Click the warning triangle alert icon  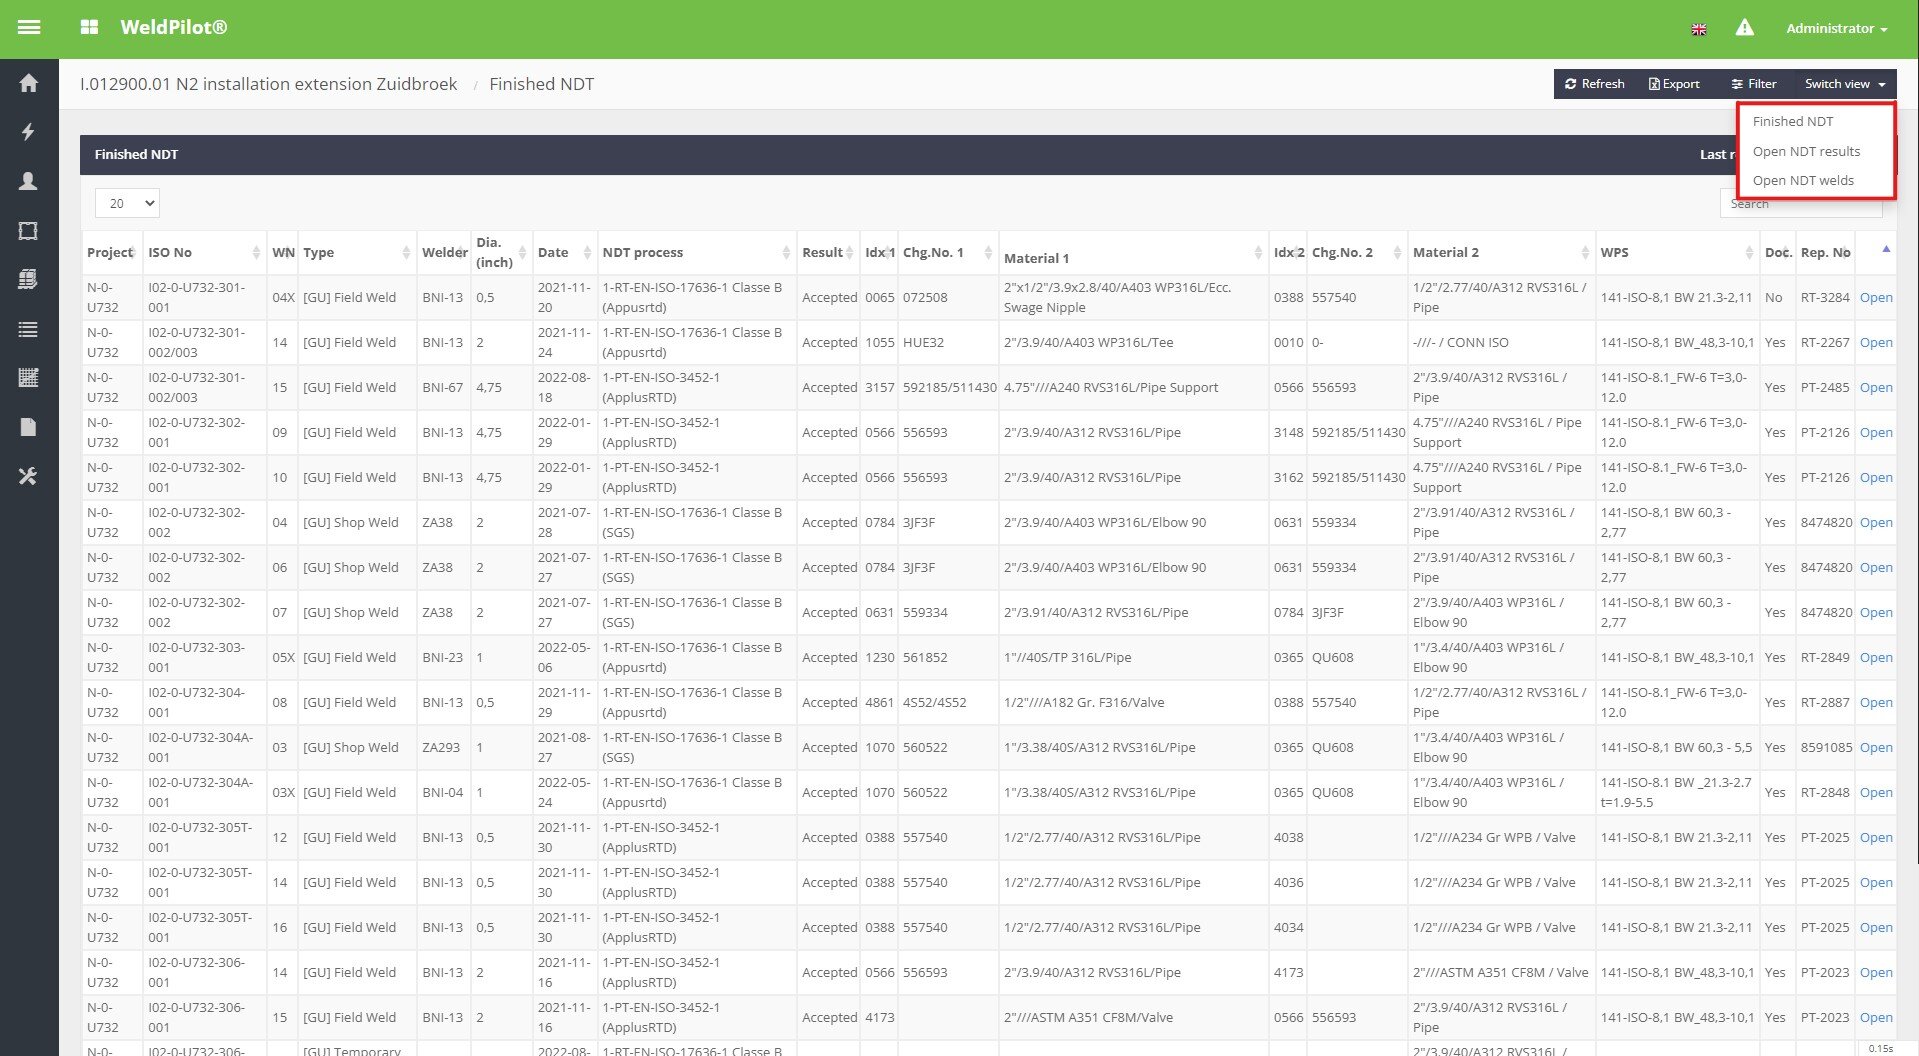[x=1744, y=28]
